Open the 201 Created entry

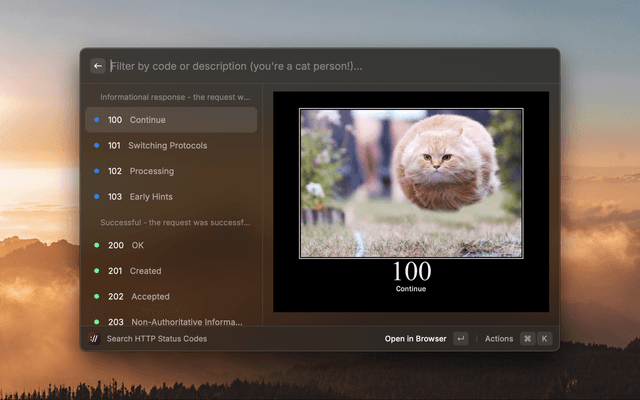point(171,271)
